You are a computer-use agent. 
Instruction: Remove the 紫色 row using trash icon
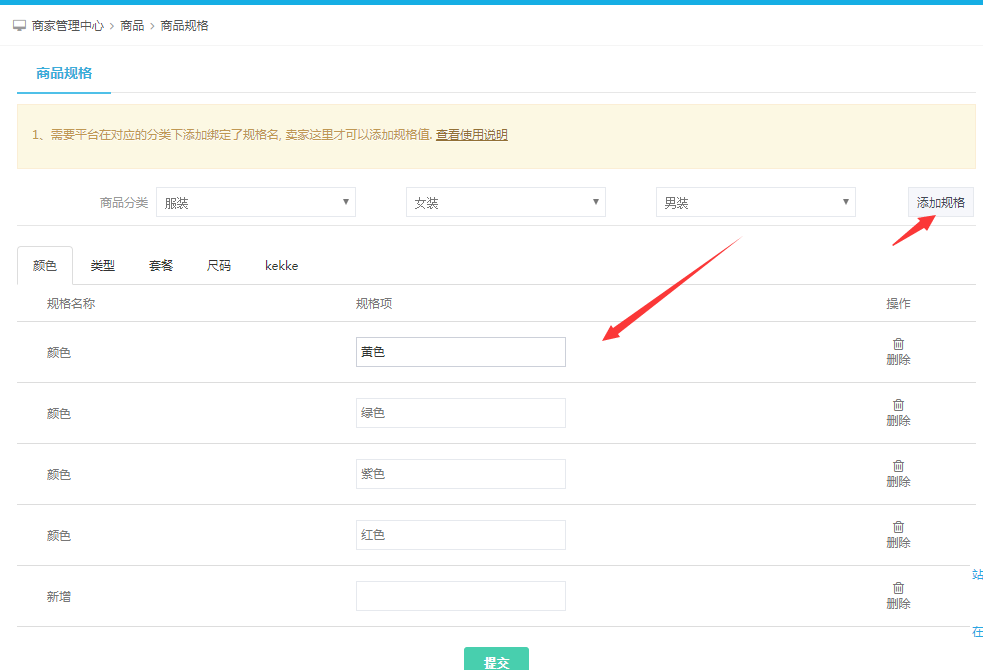898,466
